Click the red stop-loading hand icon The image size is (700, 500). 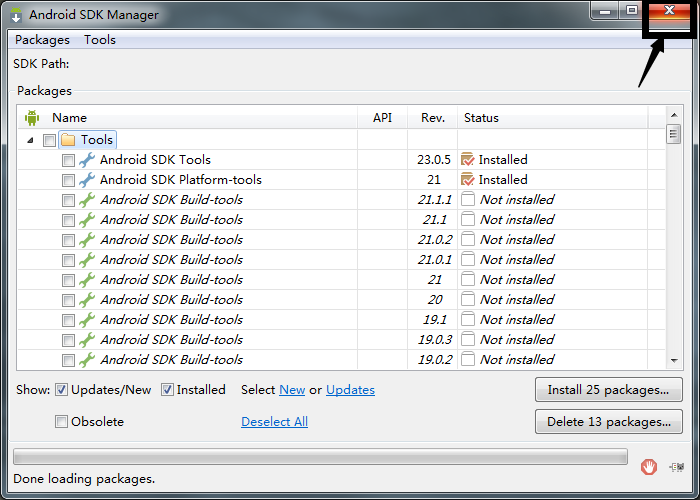pos(649,467)
